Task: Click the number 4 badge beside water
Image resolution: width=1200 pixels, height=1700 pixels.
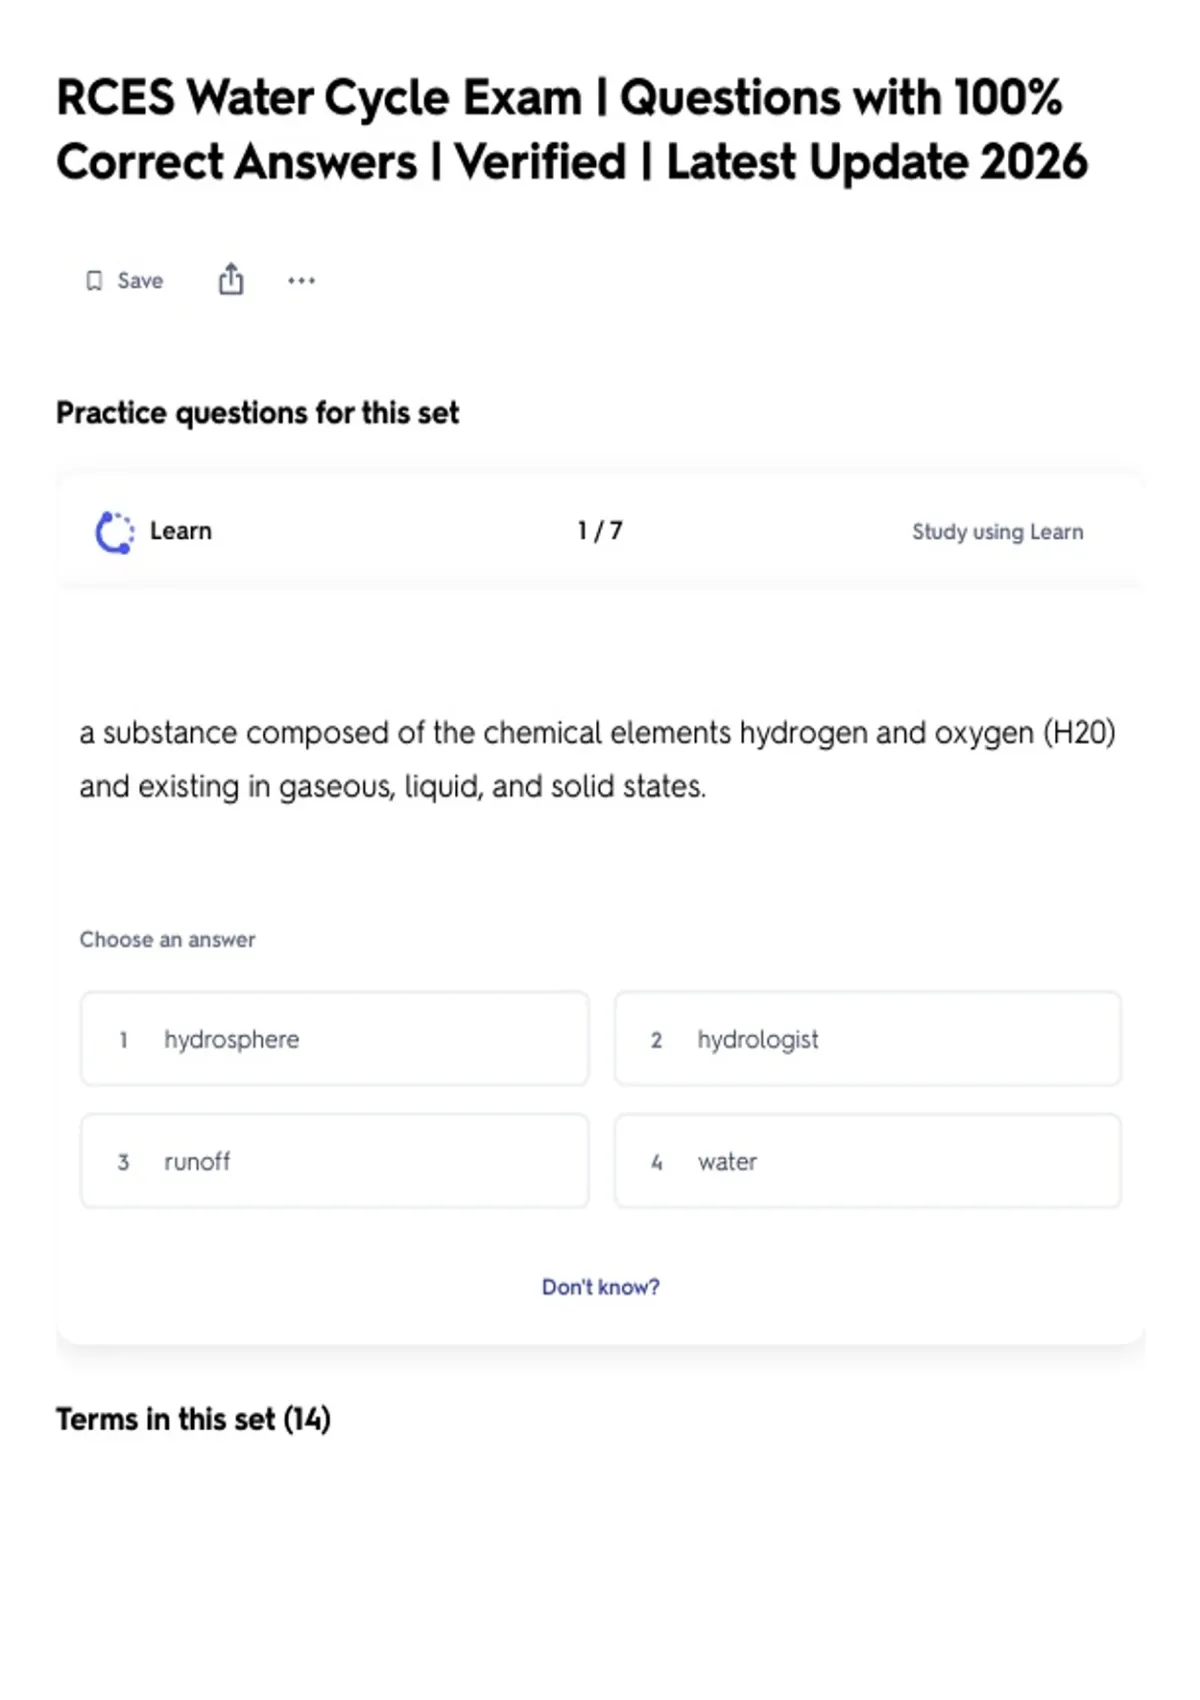Action: coord(657,1162)
